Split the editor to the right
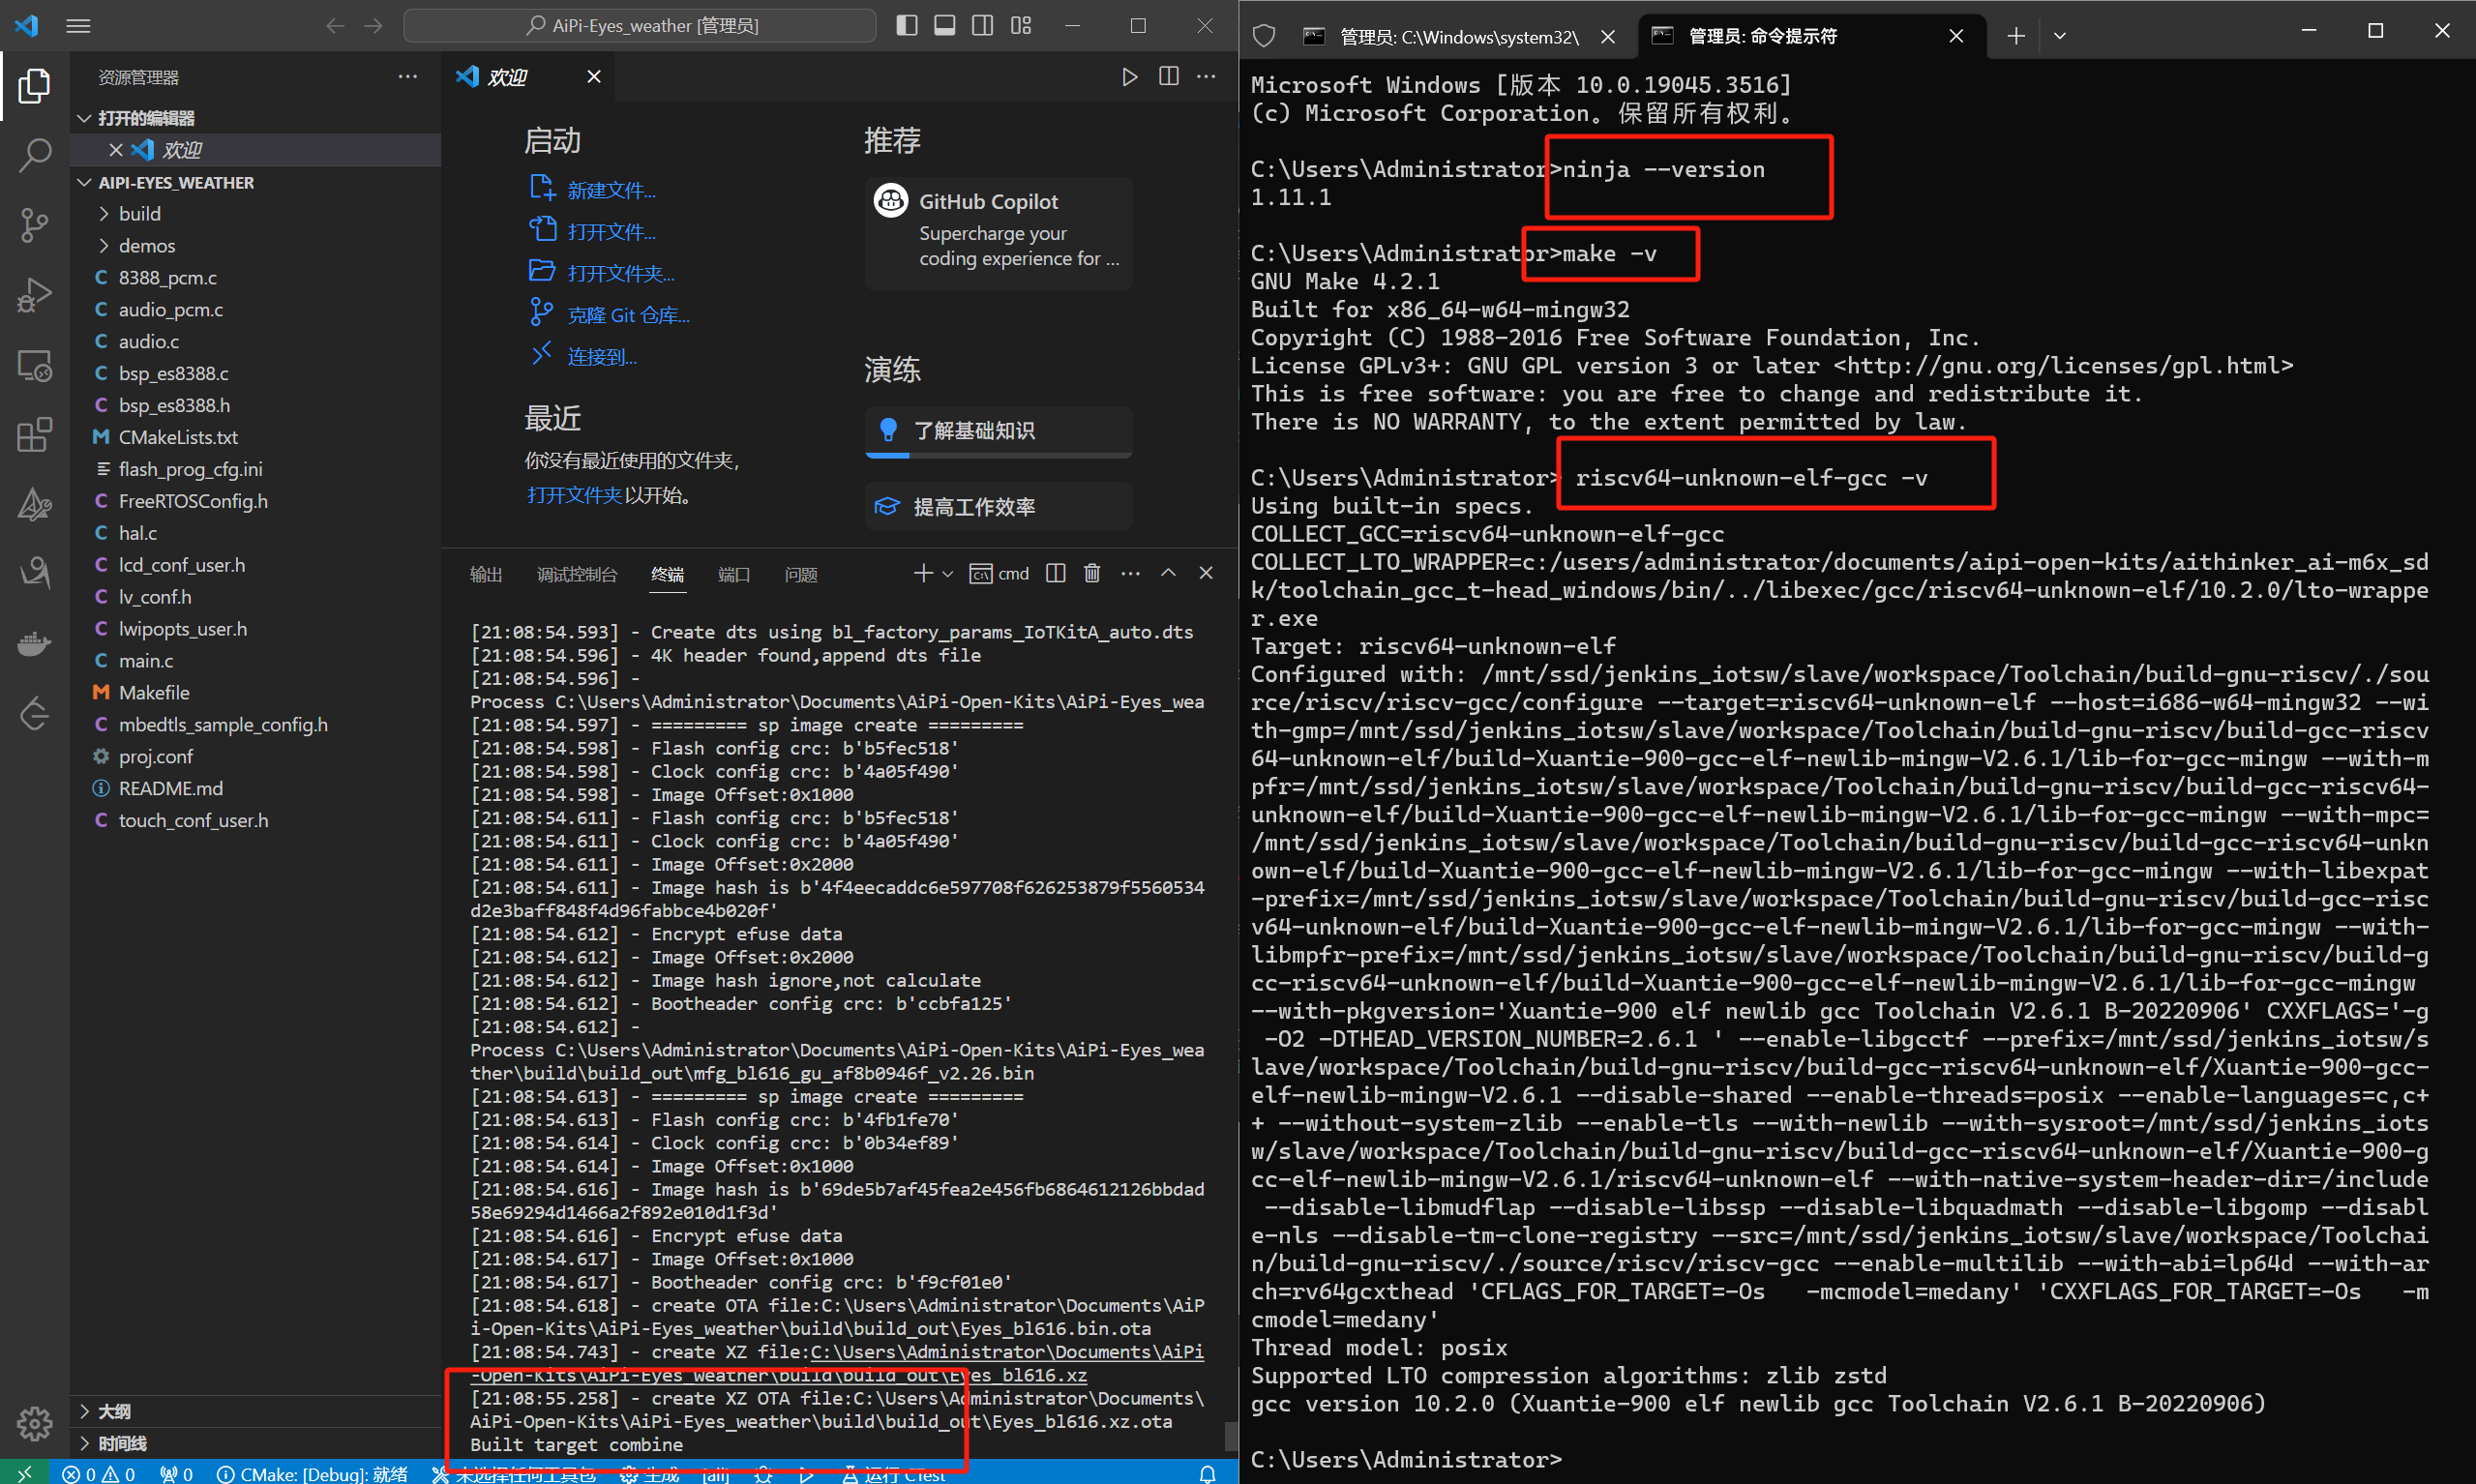Viewport: 2476px width, 1484px height. [1168, 77]
